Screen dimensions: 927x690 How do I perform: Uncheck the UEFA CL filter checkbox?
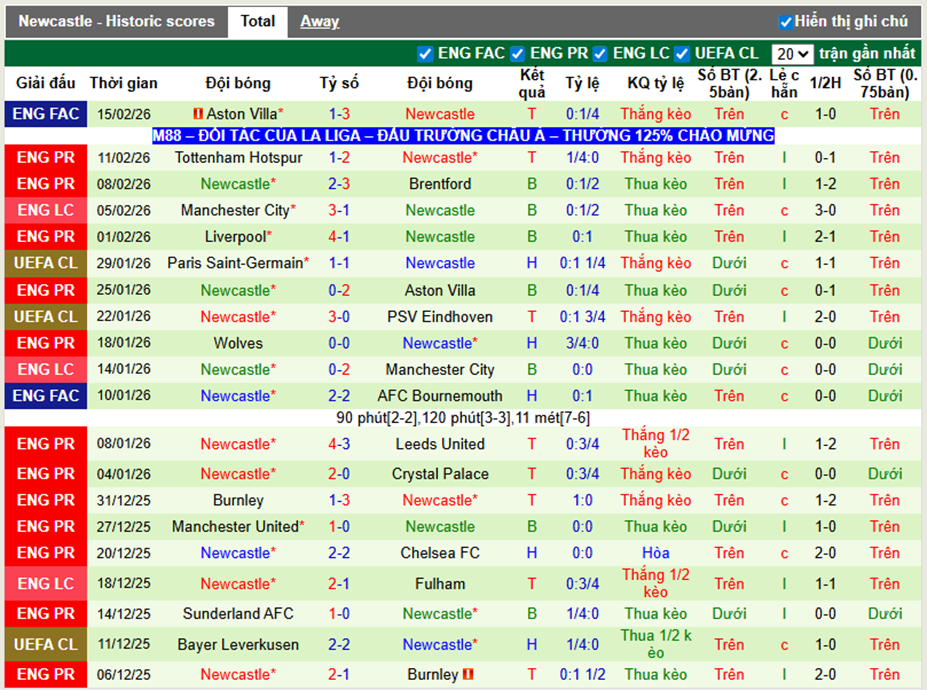pyautogui.click(x=682, y=54)
